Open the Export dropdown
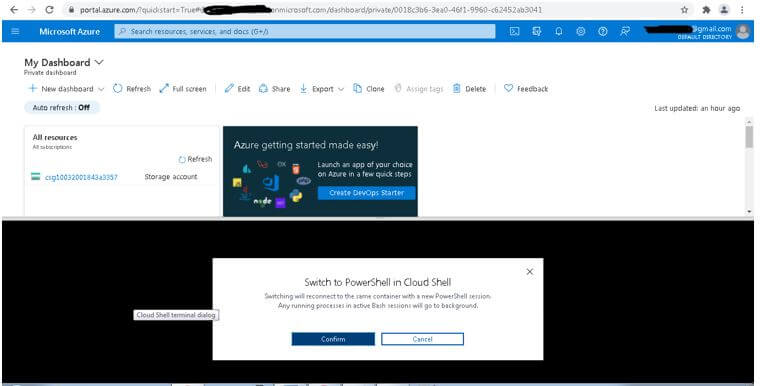Image resolution: width=760 pixels, height=386 pixels. (322, 89)
